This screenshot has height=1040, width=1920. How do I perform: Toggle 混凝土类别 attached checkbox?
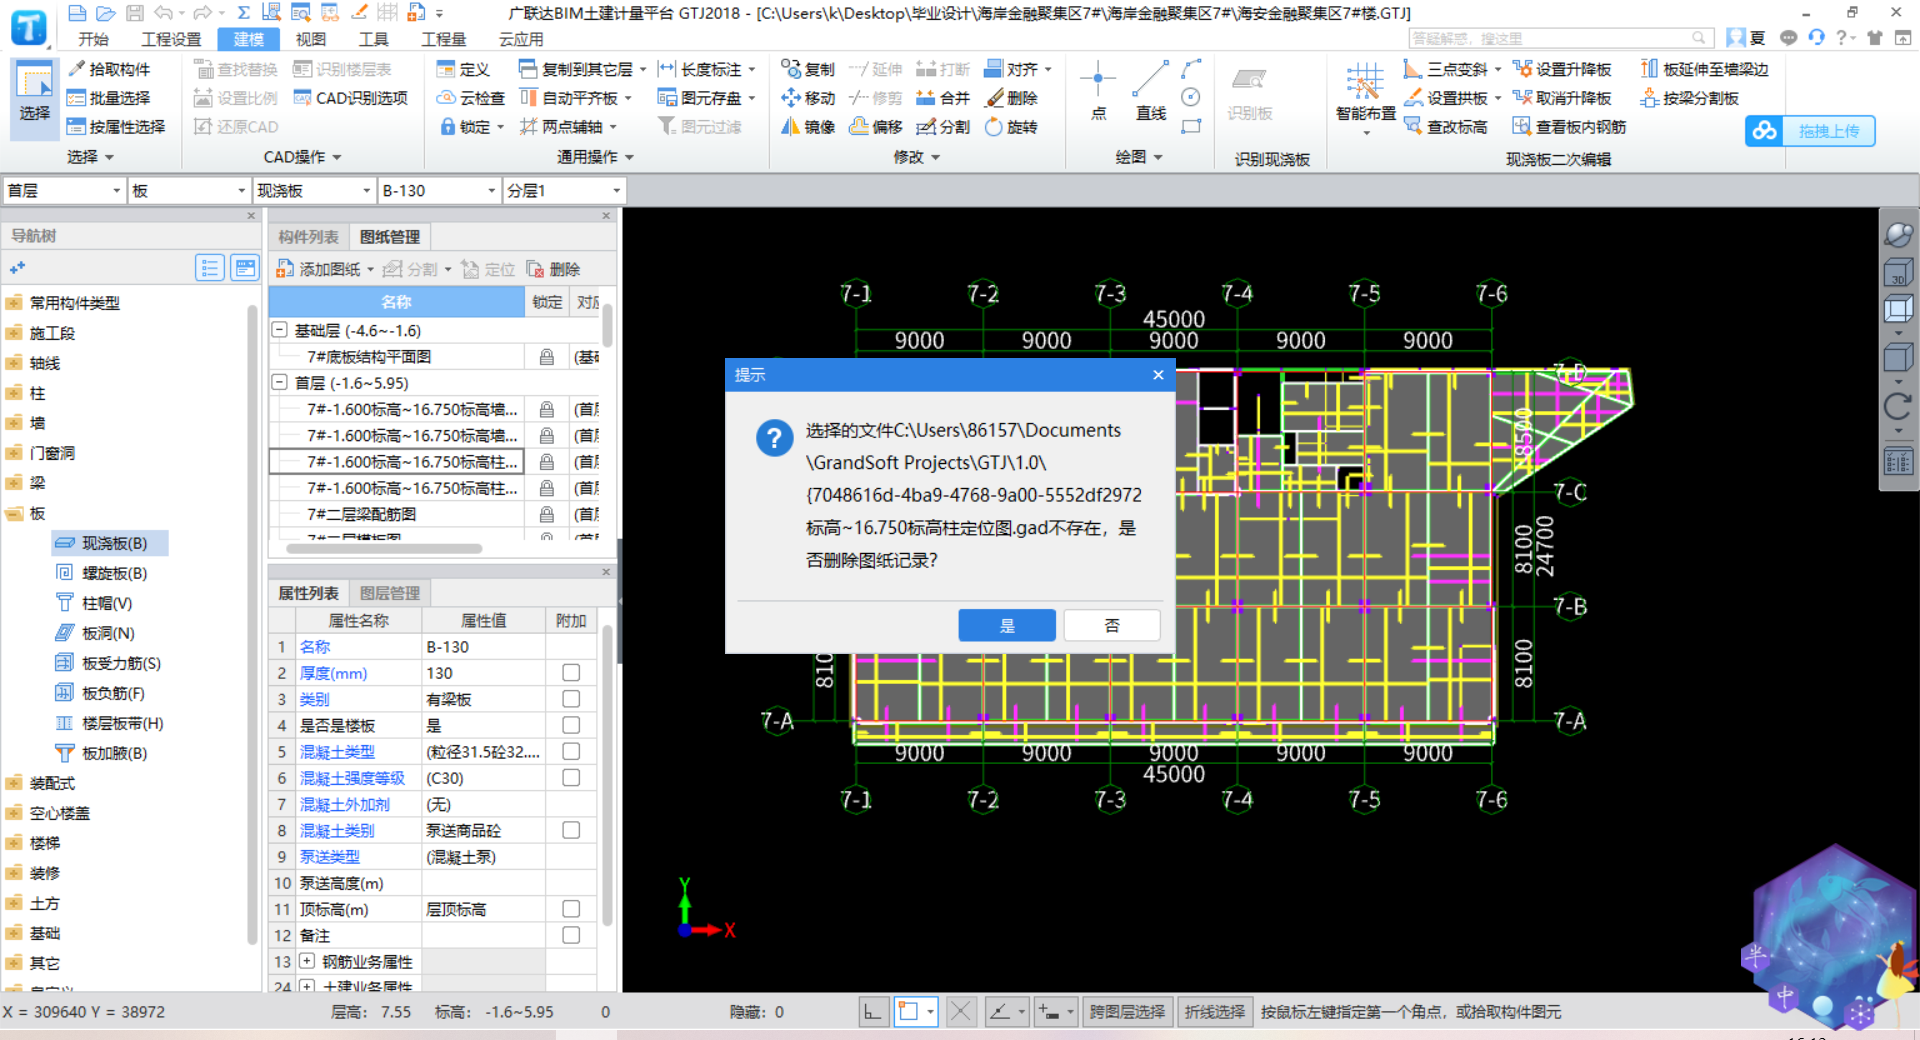point(571,830)
